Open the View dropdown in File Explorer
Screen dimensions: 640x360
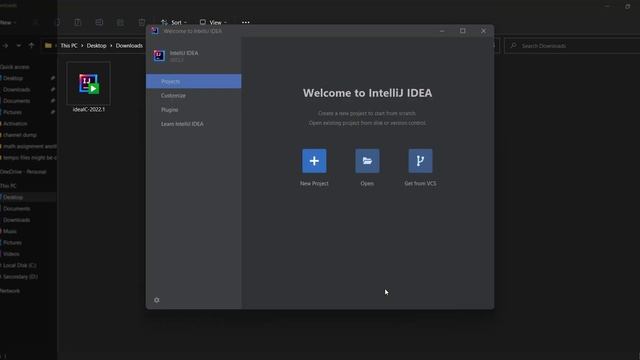[213, 22]
